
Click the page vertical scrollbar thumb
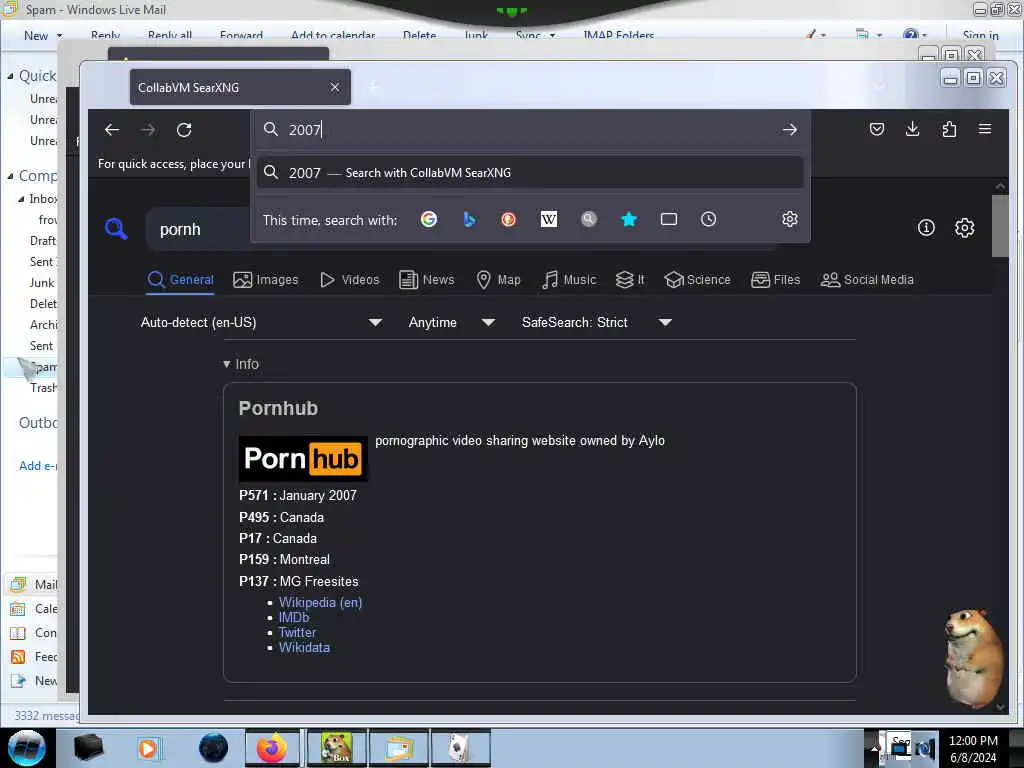(x=1000, y=226)
